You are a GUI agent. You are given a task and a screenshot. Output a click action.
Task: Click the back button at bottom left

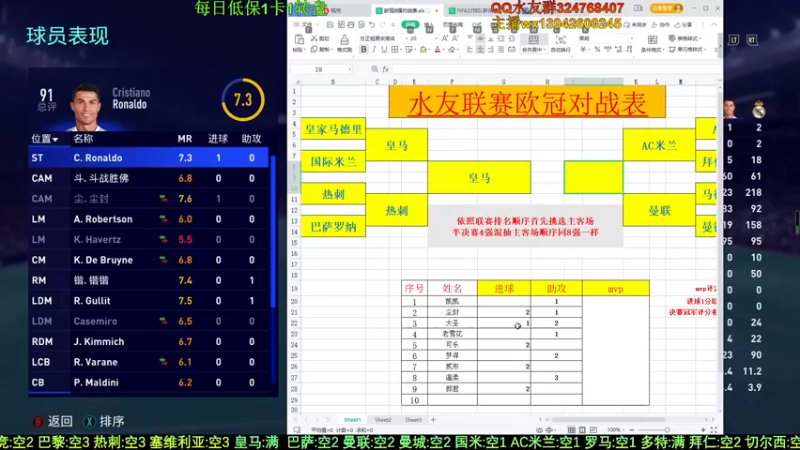53,421
